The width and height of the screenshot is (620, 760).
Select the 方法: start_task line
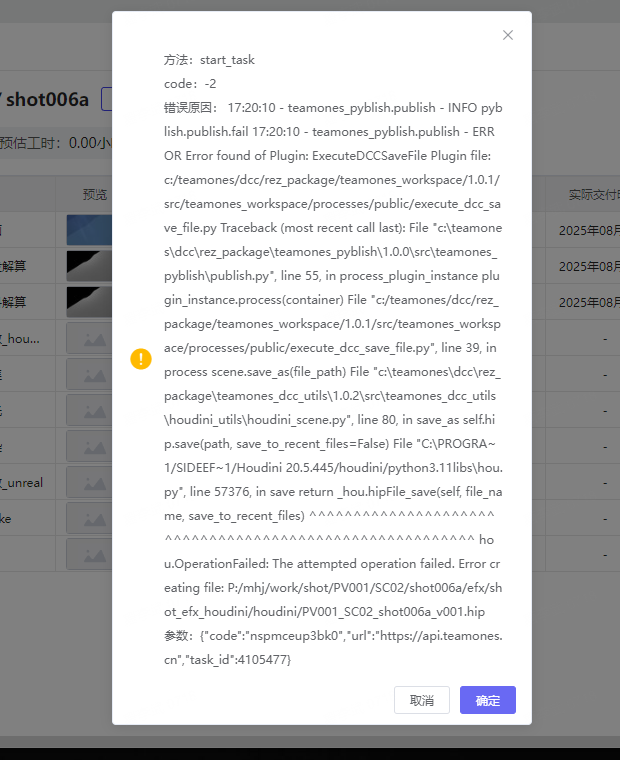click(209, 60)
